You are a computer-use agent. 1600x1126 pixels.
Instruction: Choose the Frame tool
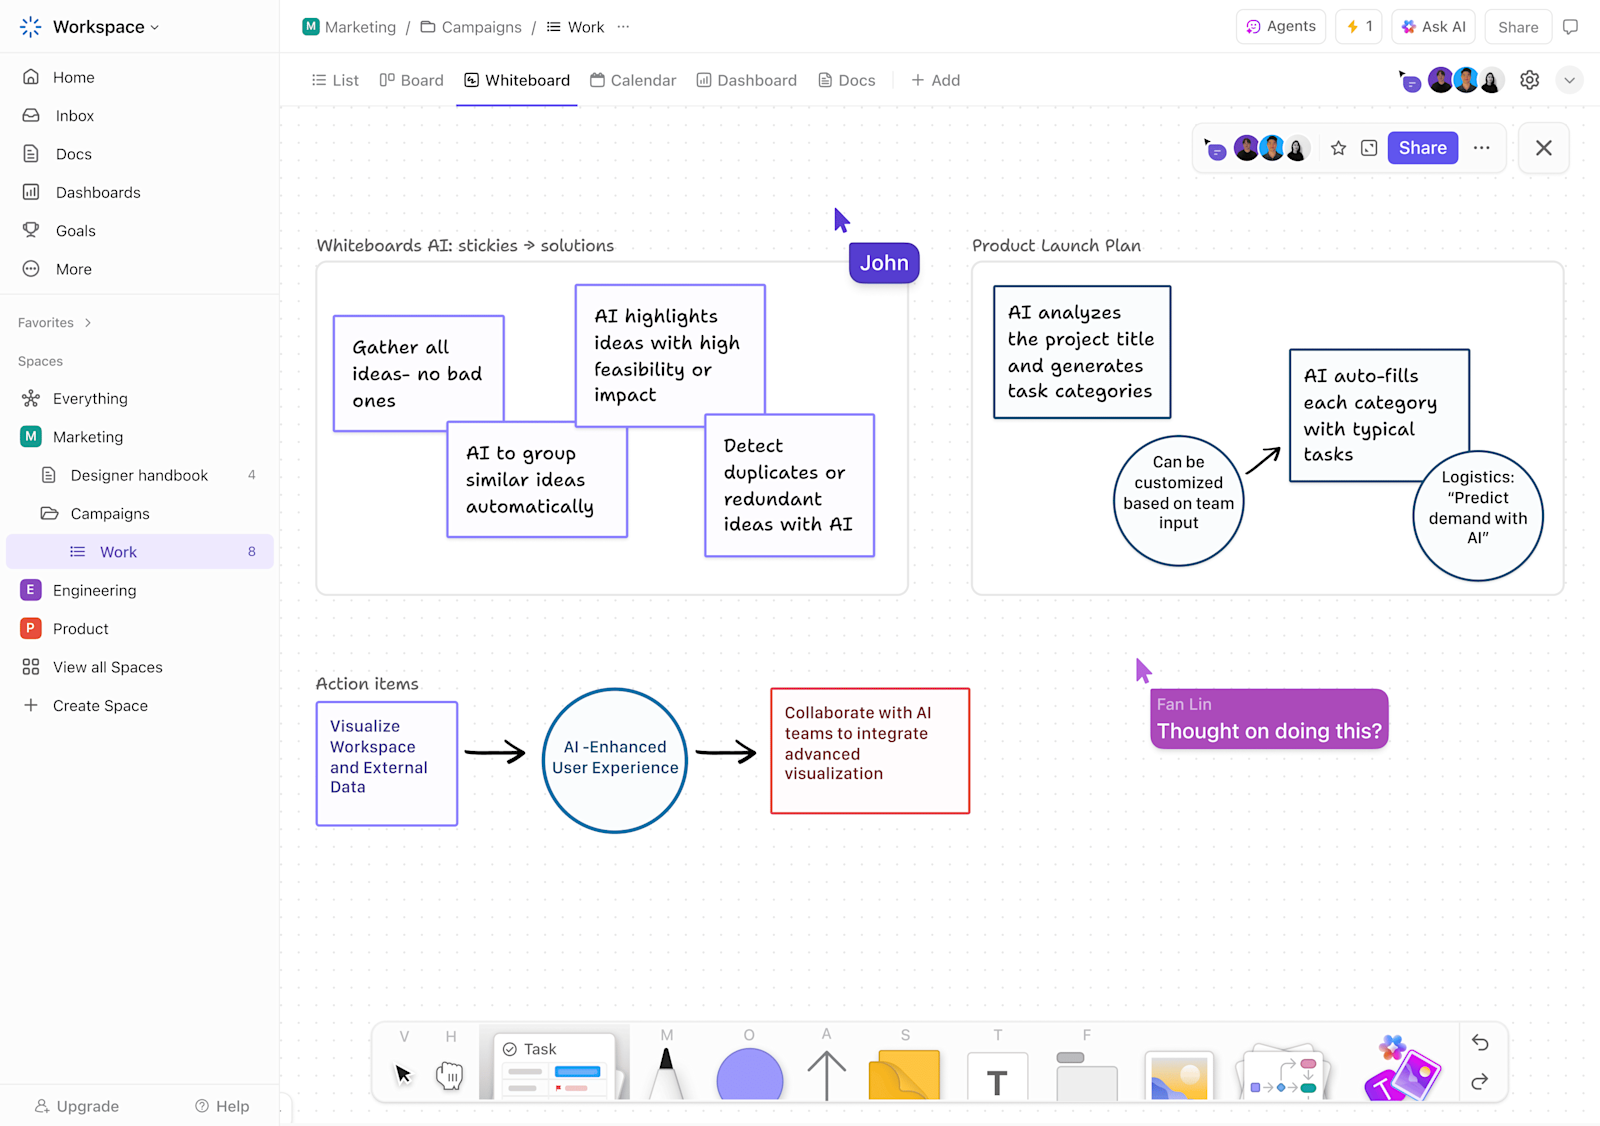[x=1087, y=1076]
